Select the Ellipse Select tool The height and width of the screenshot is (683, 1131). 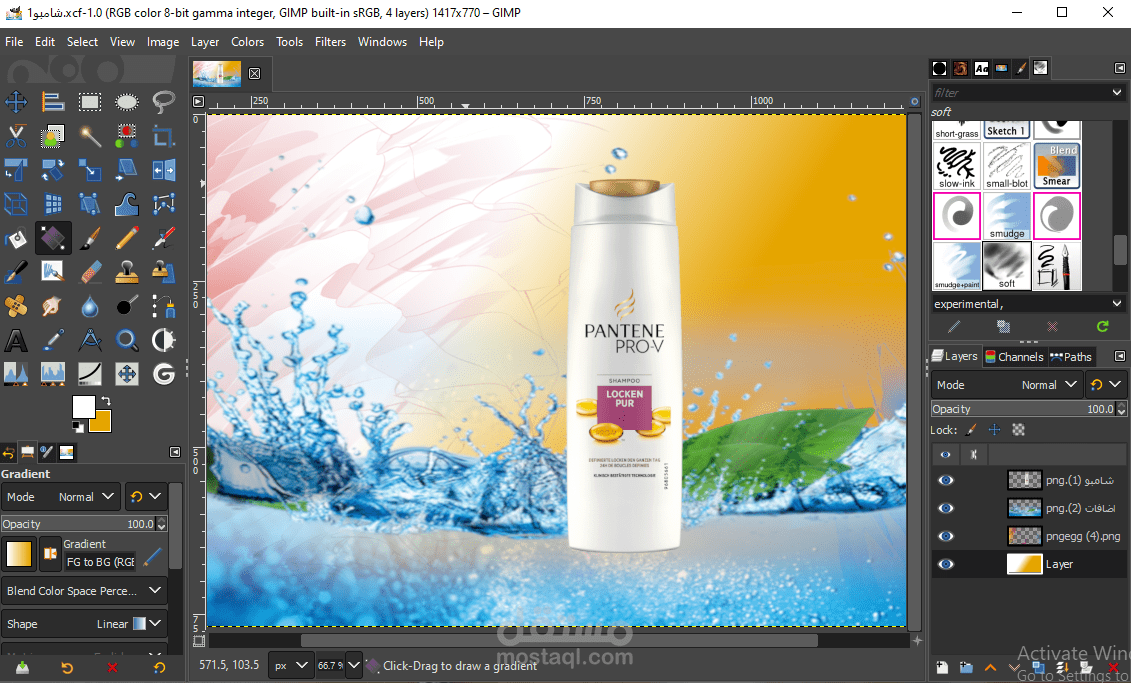pyautogui.click(x=127, y=102)
